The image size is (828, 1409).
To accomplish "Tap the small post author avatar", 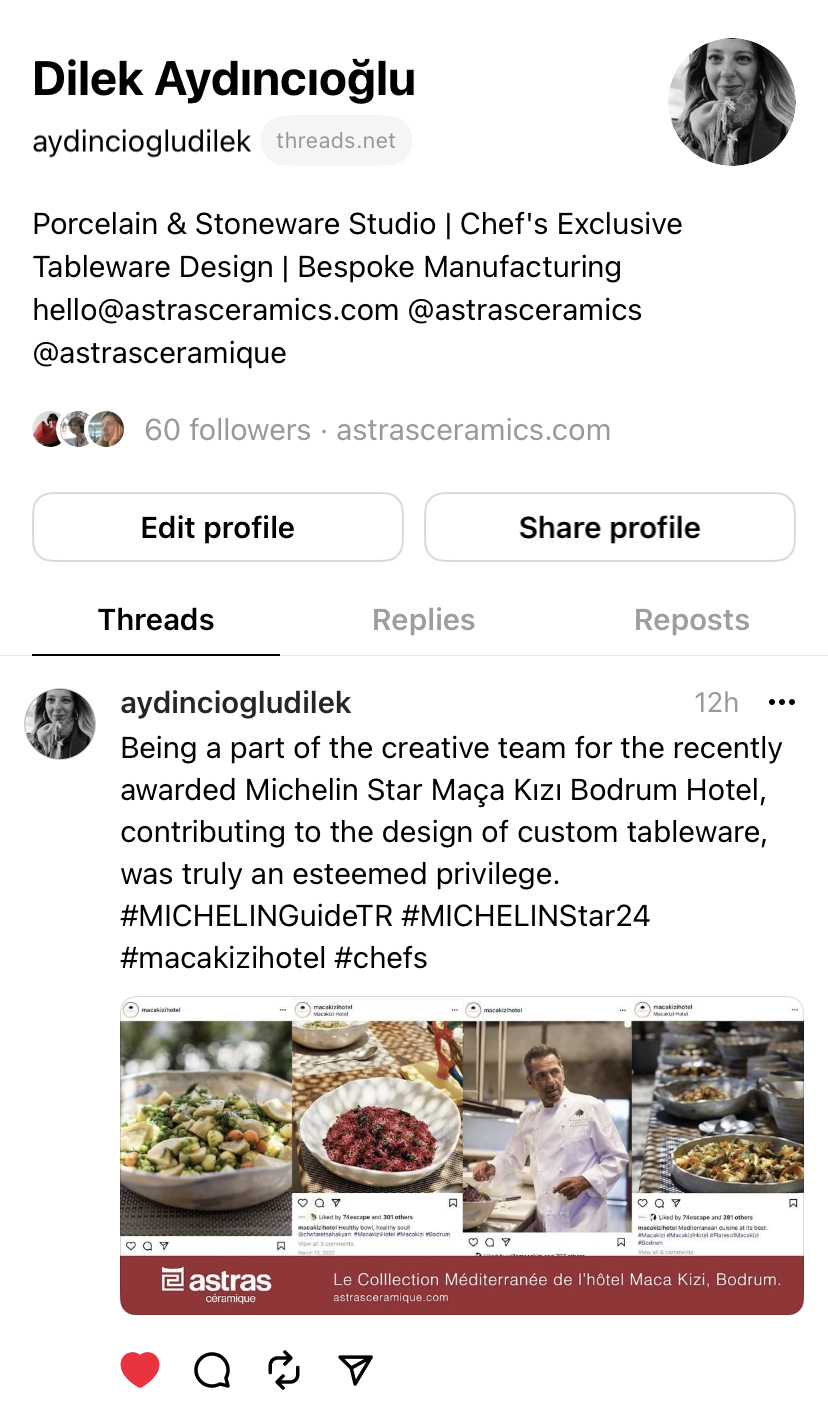I will point(60,723).
